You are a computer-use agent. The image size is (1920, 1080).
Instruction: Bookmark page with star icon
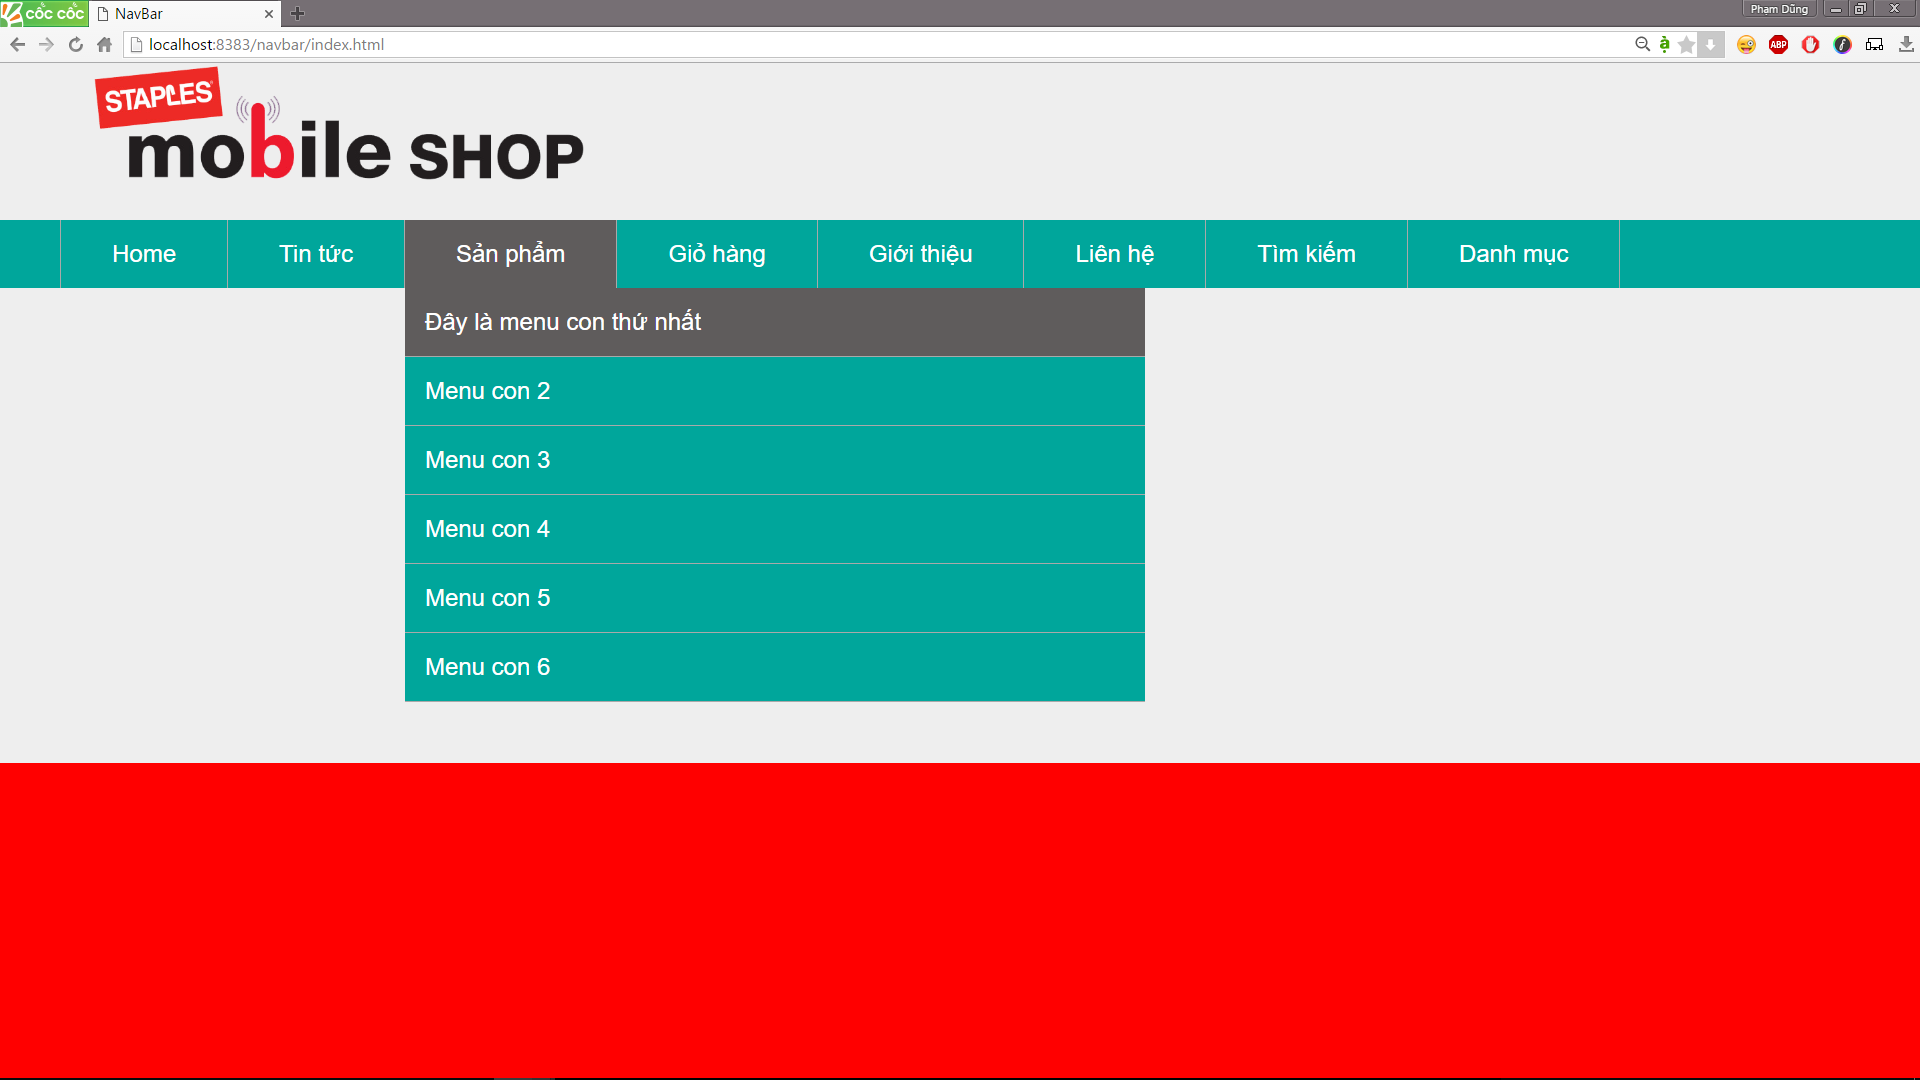pyautogui.click(x=1687, y=44)
